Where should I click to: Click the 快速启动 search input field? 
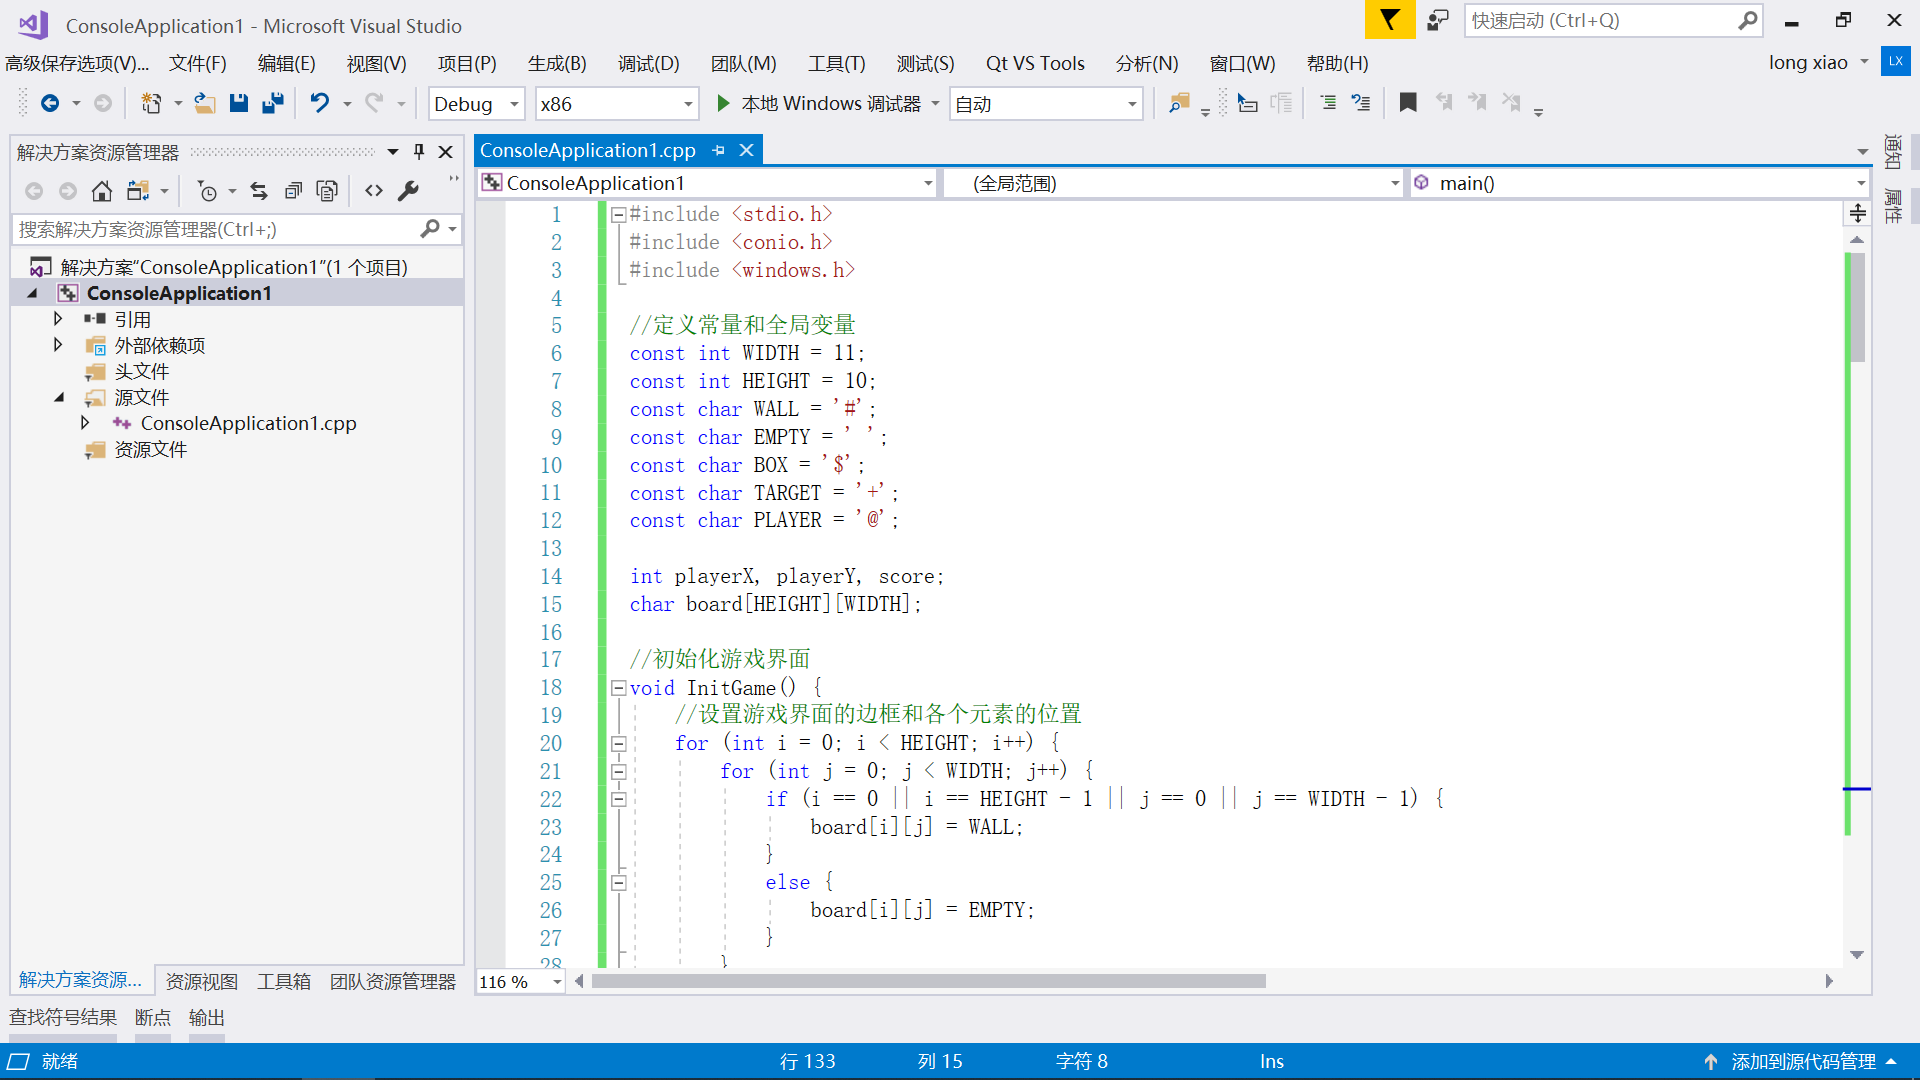[x=1600, y=20]
